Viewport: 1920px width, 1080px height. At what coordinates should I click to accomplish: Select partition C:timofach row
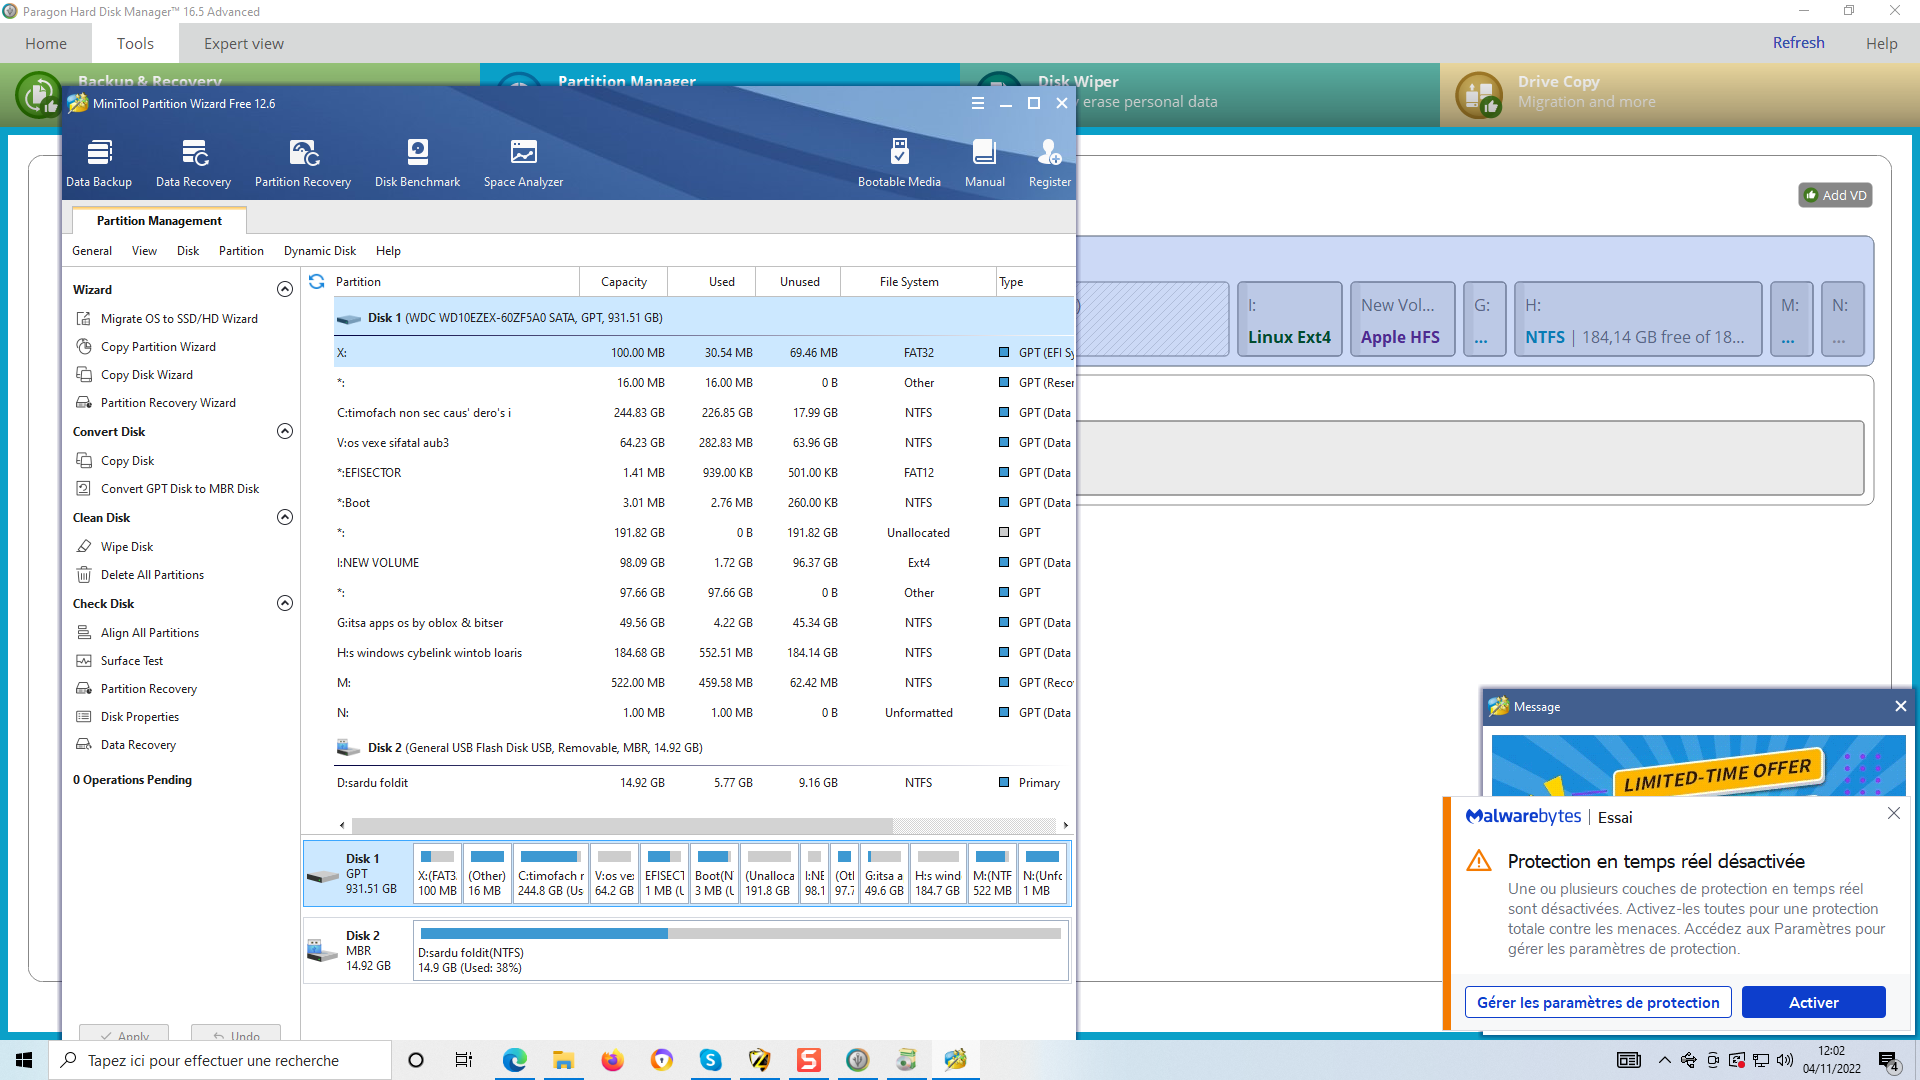704,413
